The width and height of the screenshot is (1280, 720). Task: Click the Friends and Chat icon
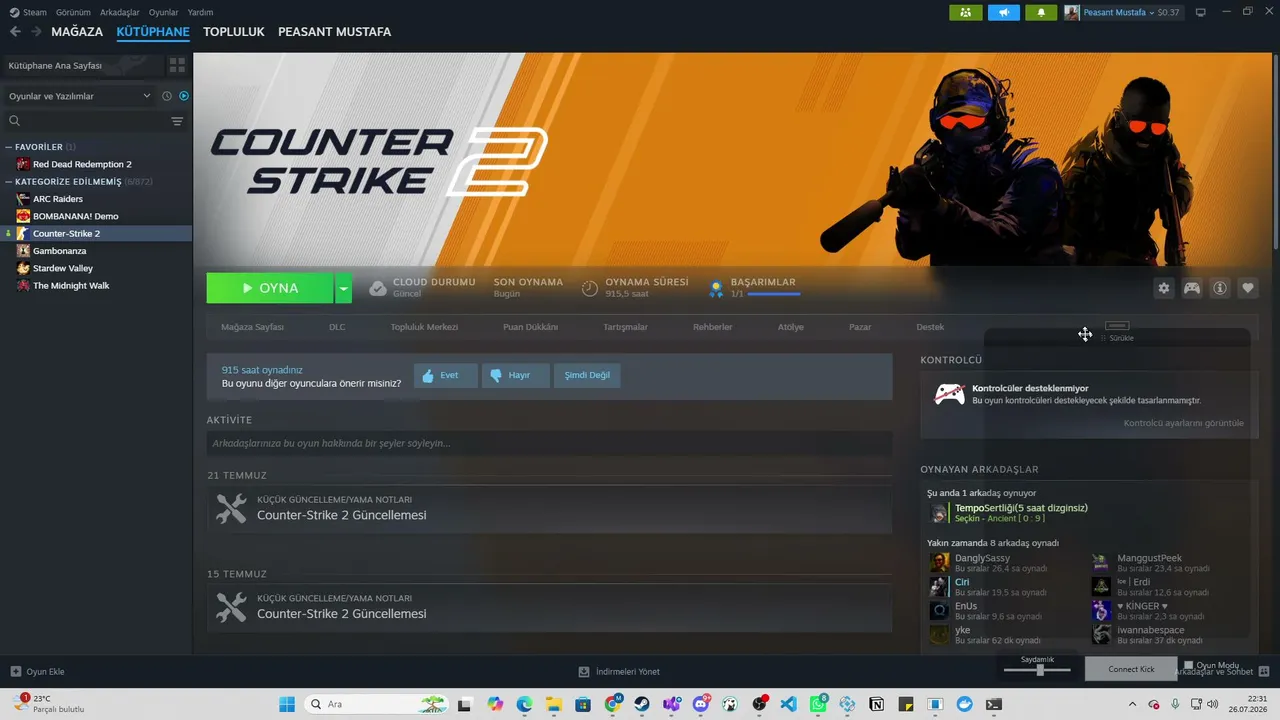pos(1264,671)
